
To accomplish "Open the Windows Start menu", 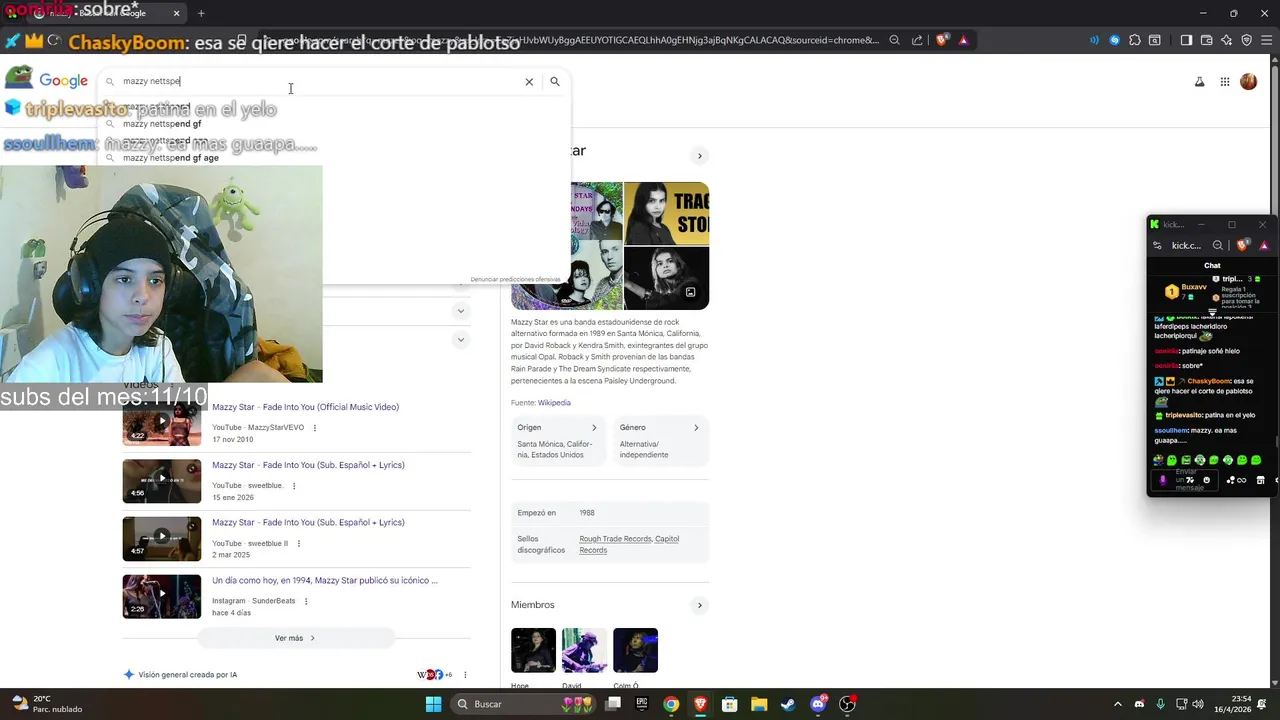I will click(x=433, y=704).
